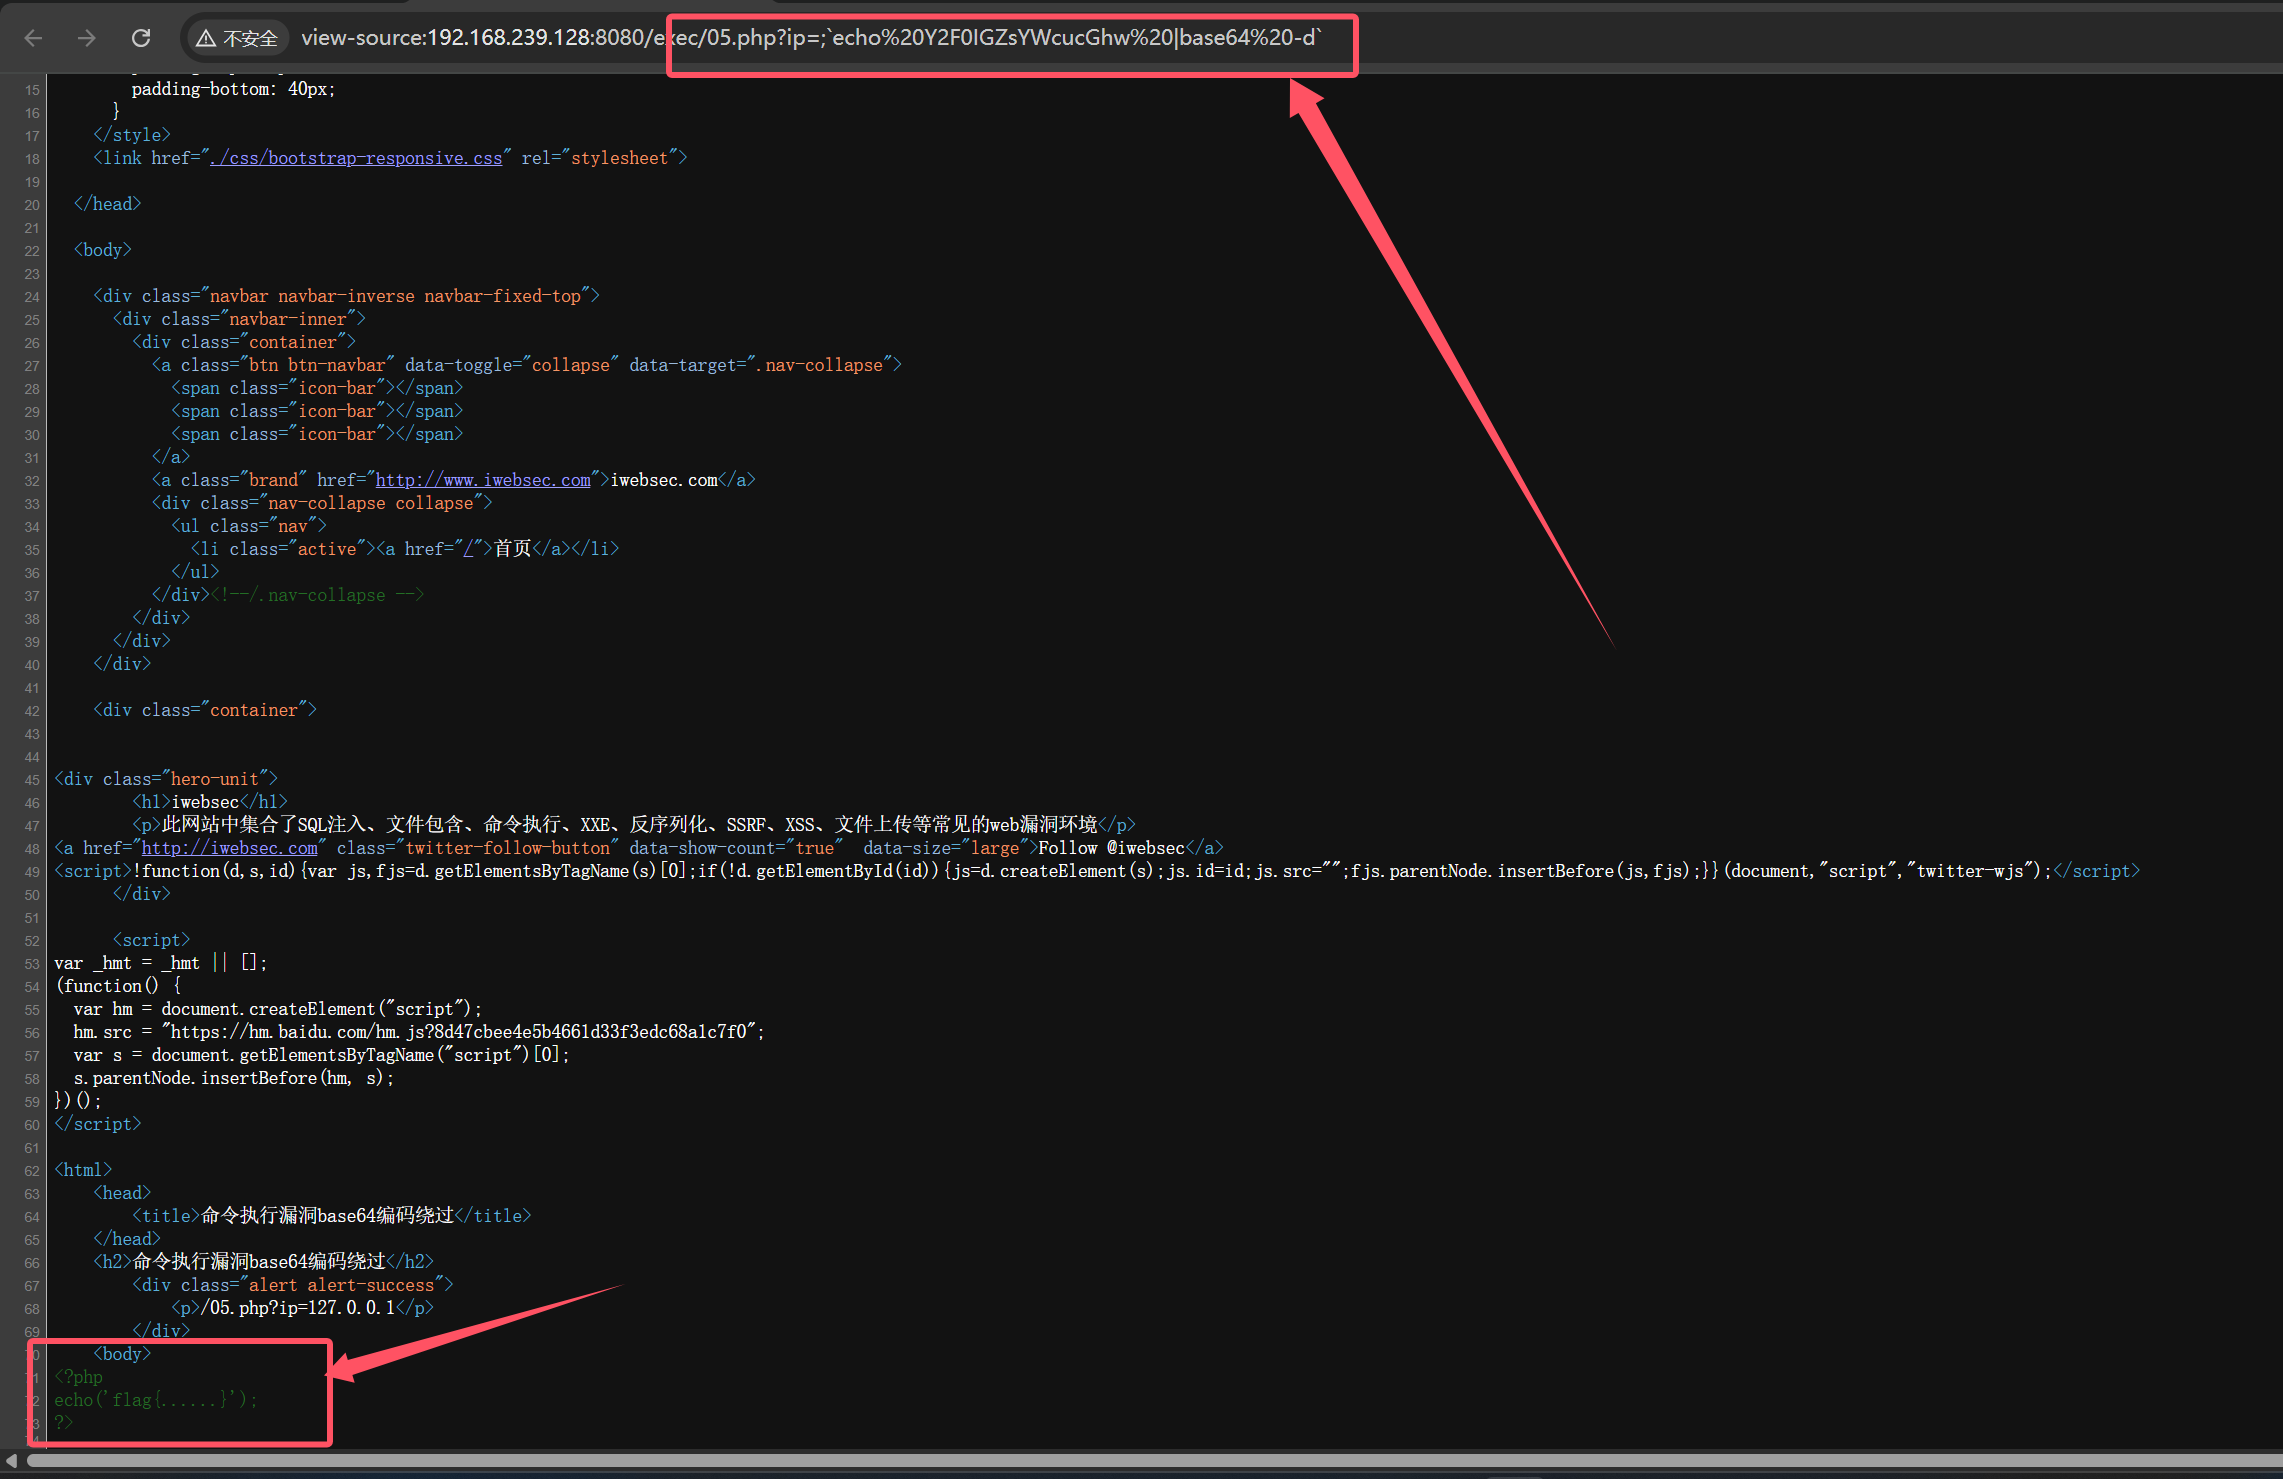The image size is (2283, 1479).
Task: Click the browser forward arrow
Action: tap(87, 38)
